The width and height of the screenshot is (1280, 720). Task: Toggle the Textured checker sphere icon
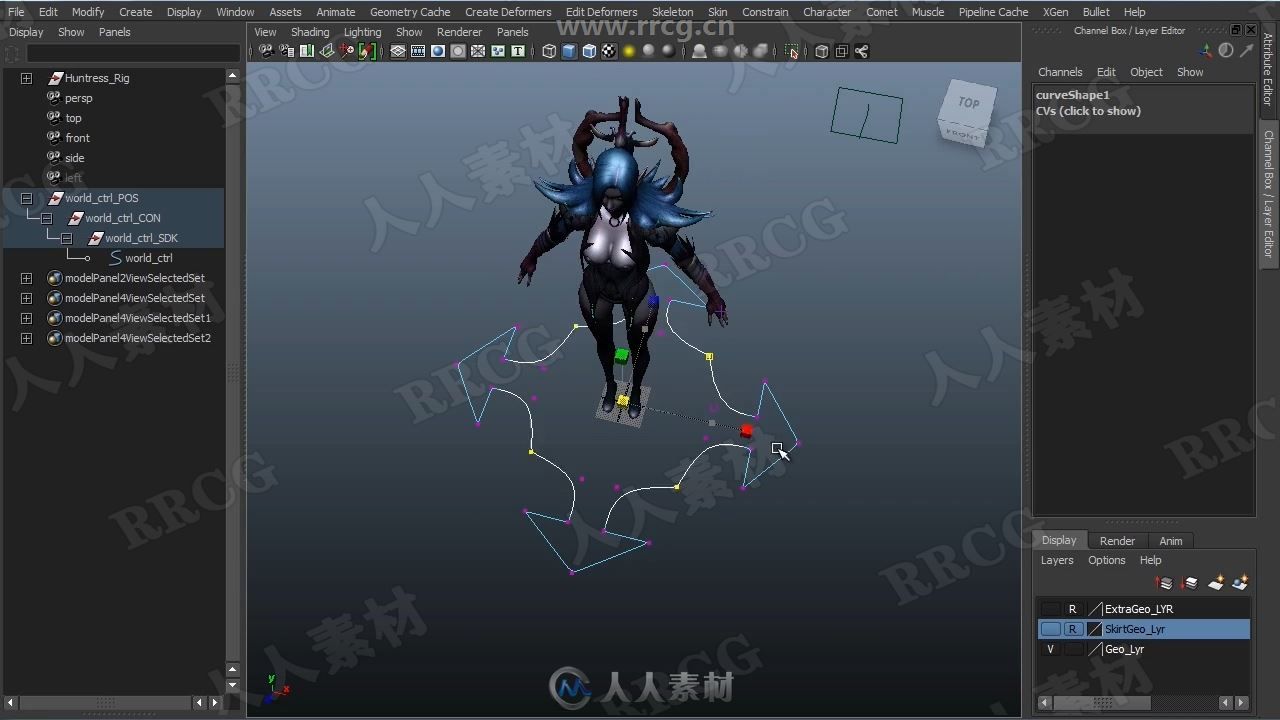click(x=609, y=51)
